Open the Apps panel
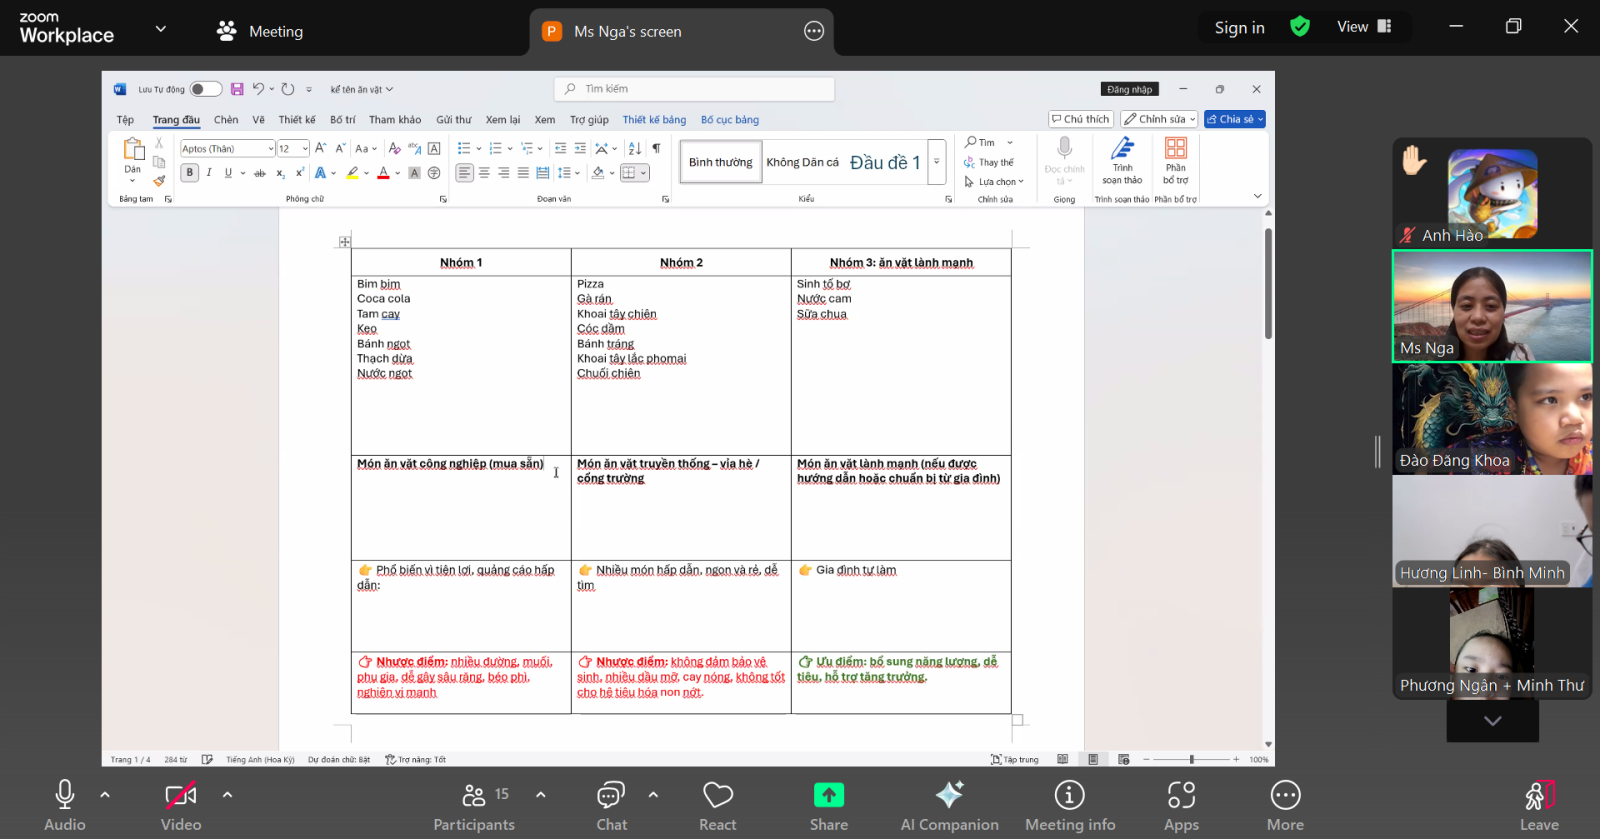This screenshot has height=839, width=1600. click(1181, 805)
